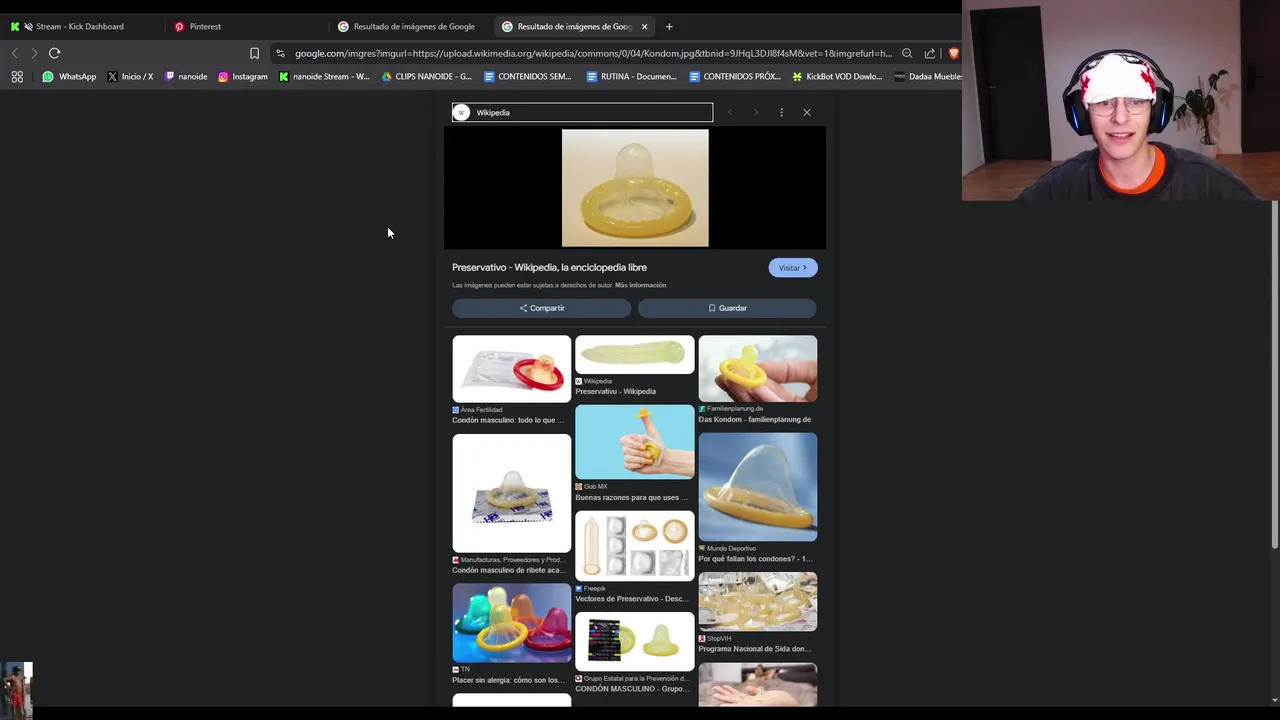
Task: Open Buenas razones para que uses caption
Action: (x=631, y=497)
